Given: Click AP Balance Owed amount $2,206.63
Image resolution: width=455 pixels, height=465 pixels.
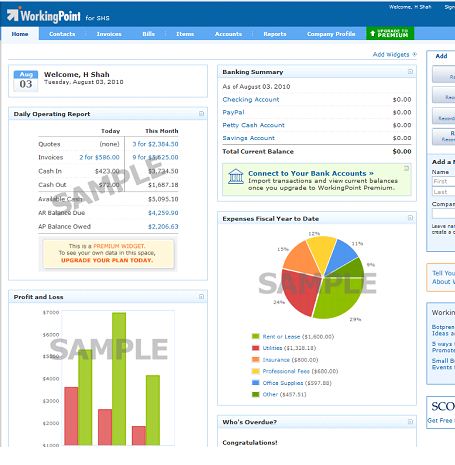Looking at the screenshot, I should [x=163, y=227].
